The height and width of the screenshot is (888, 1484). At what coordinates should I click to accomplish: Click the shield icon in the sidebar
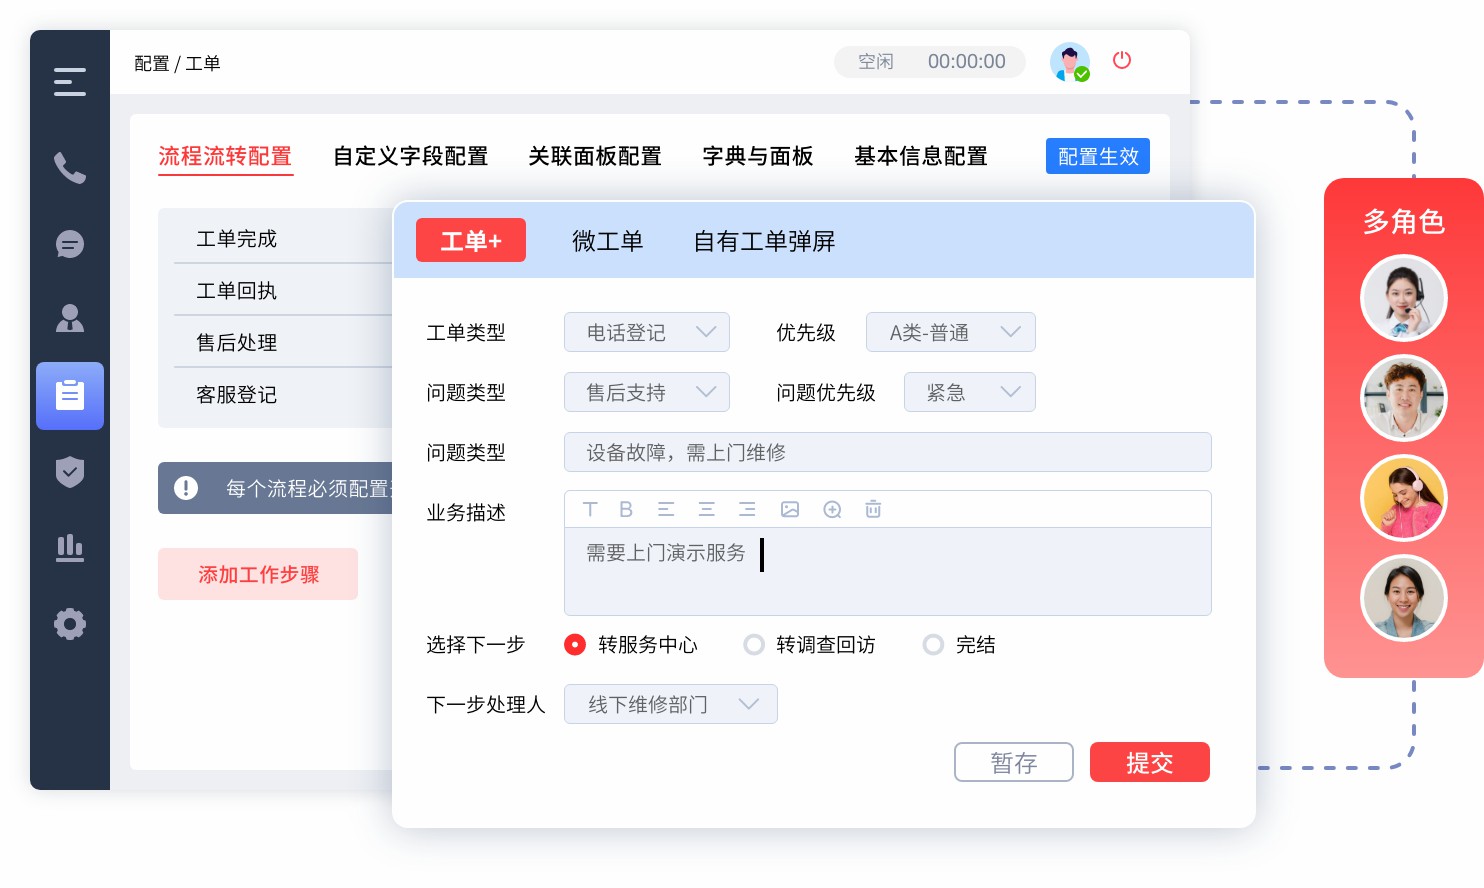[70, 472]
